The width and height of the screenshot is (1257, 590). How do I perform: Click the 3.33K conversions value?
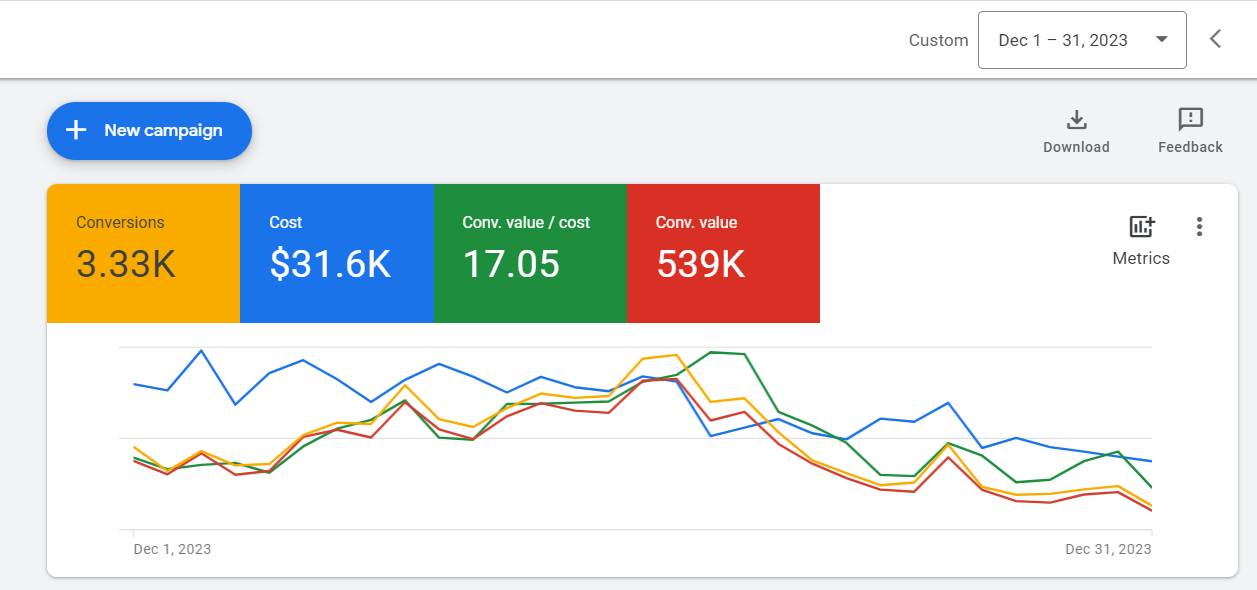tap(126, 264)
